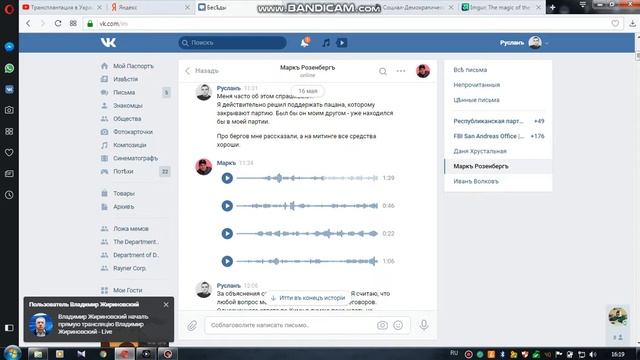640x360 pixels.
Task: Open FBI San Andreas Office conversation
Action: [x=498, y=136]
